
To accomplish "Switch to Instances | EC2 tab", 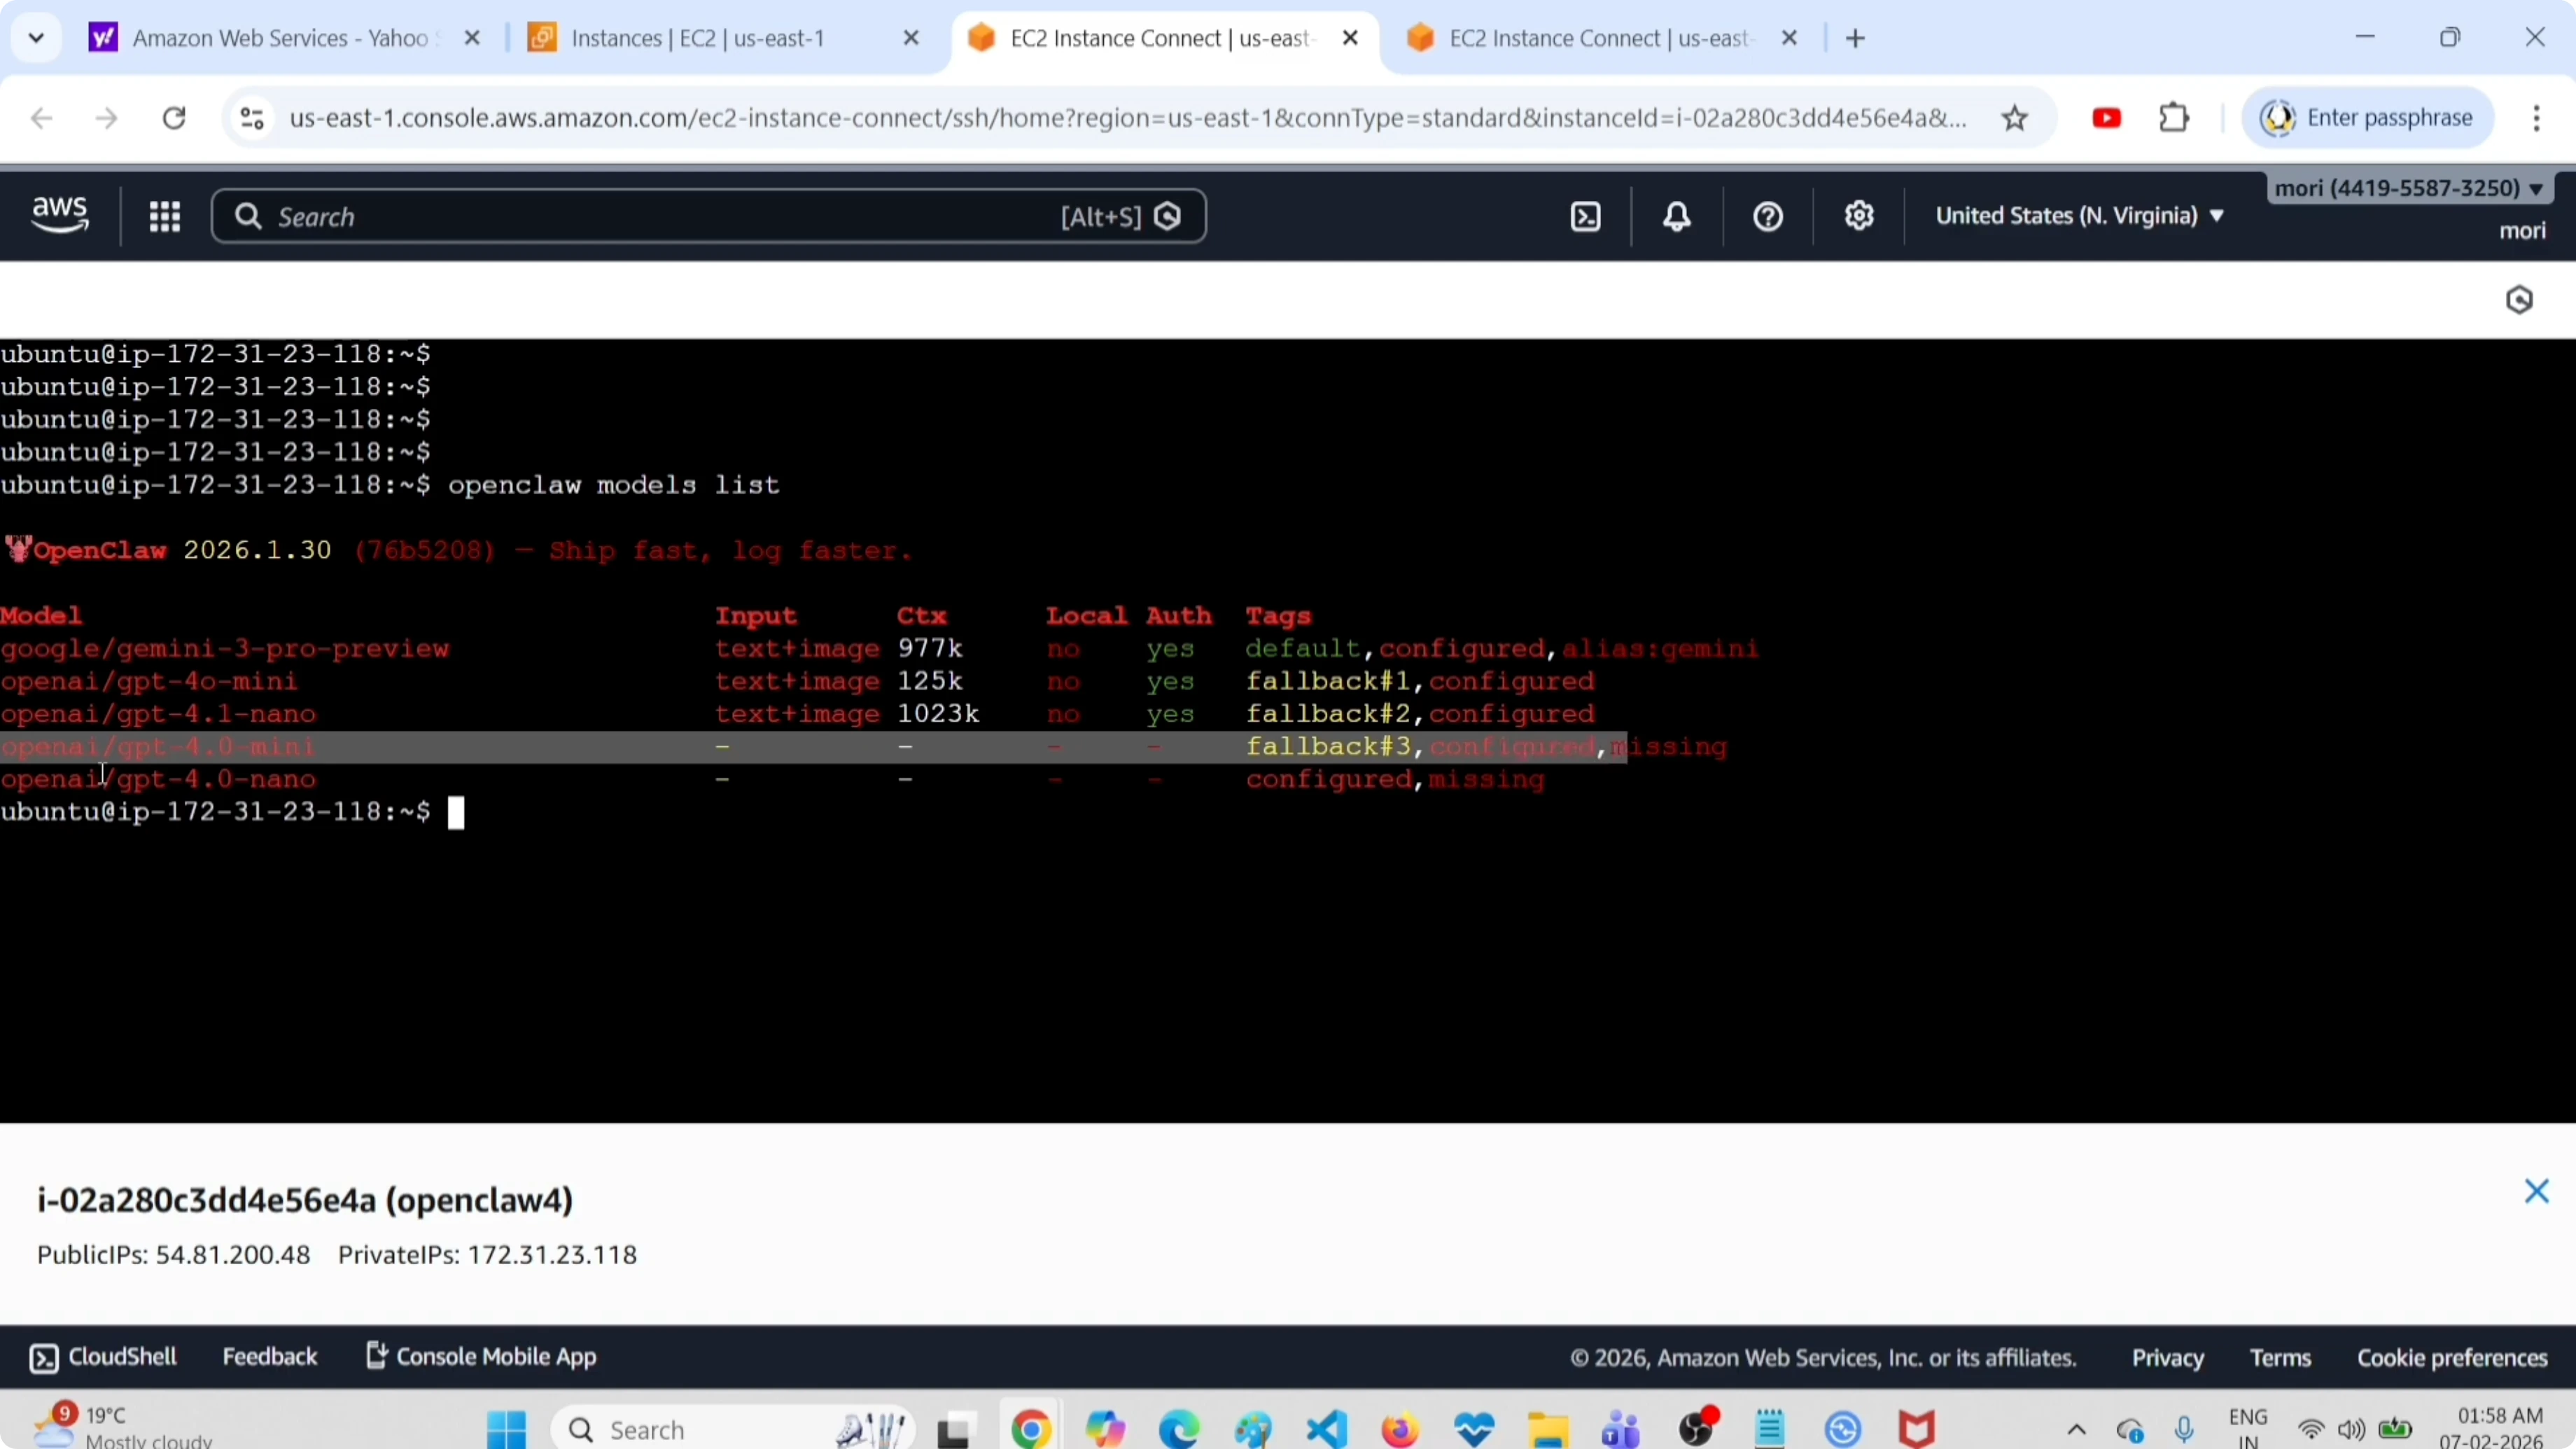I will click(698, 38).
